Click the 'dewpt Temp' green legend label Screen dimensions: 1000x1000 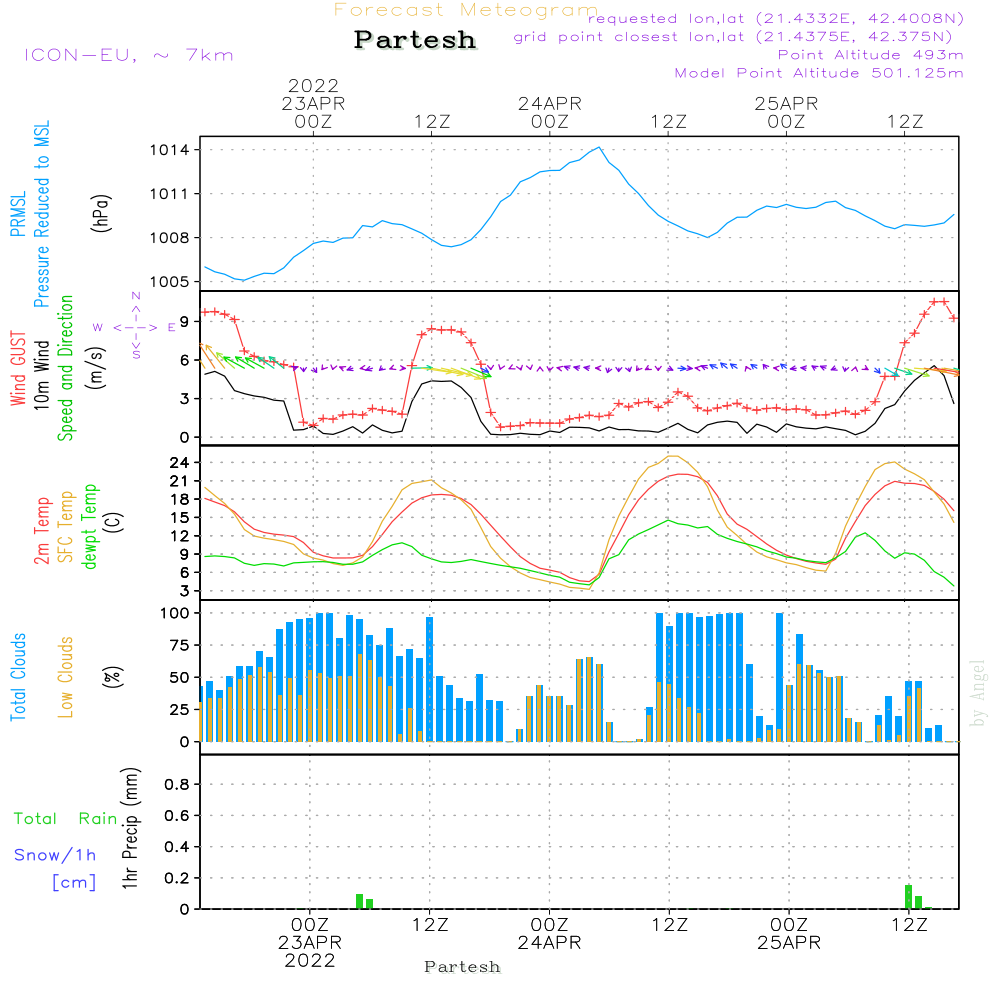coord(89,526)
